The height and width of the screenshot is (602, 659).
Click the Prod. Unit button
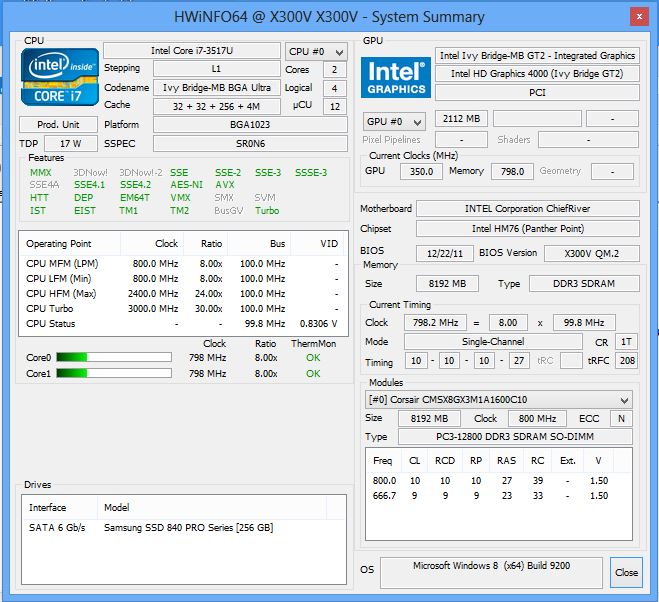click(58, 124)
